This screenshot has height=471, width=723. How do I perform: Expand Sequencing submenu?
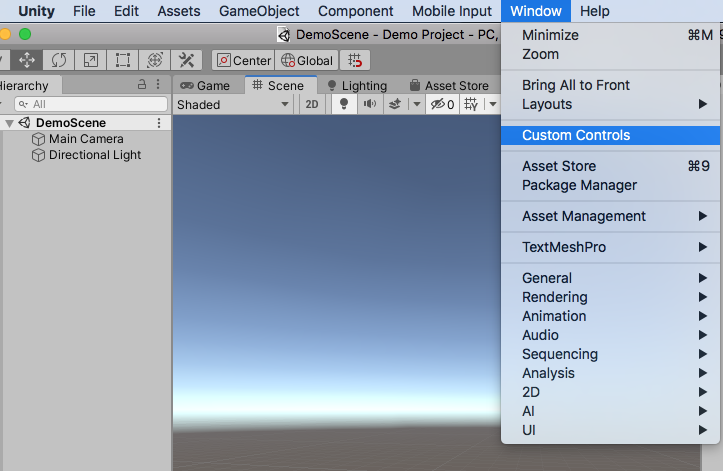pos(610,354)
